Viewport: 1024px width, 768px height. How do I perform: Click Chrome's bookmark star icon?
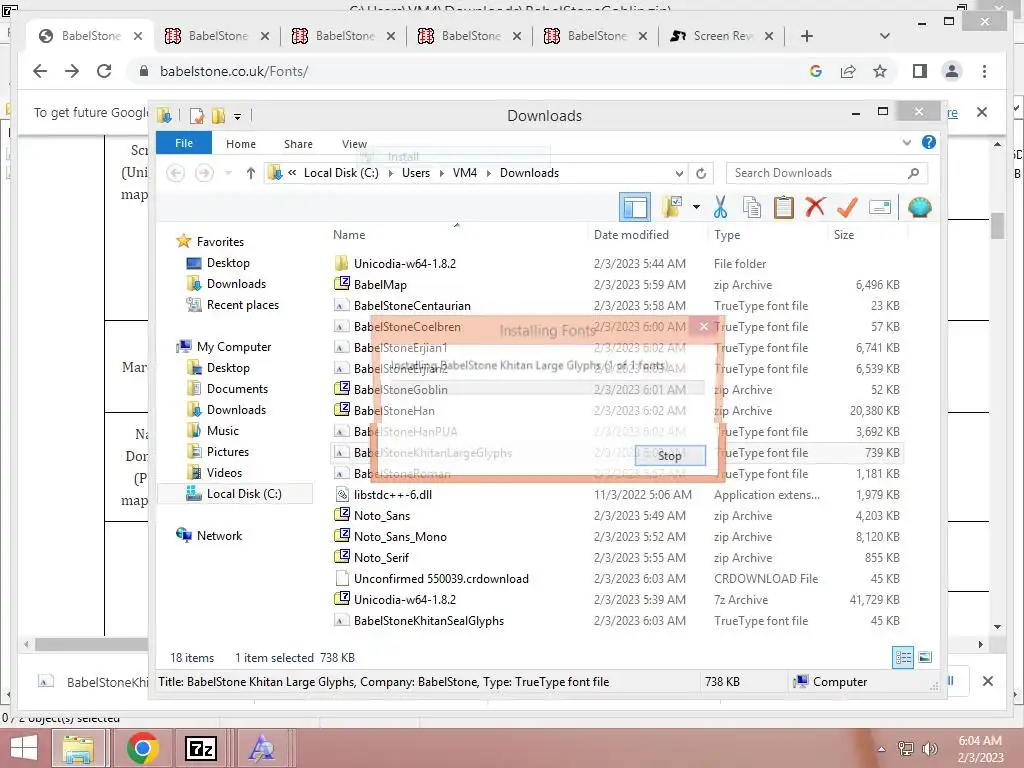pos(880,71)
